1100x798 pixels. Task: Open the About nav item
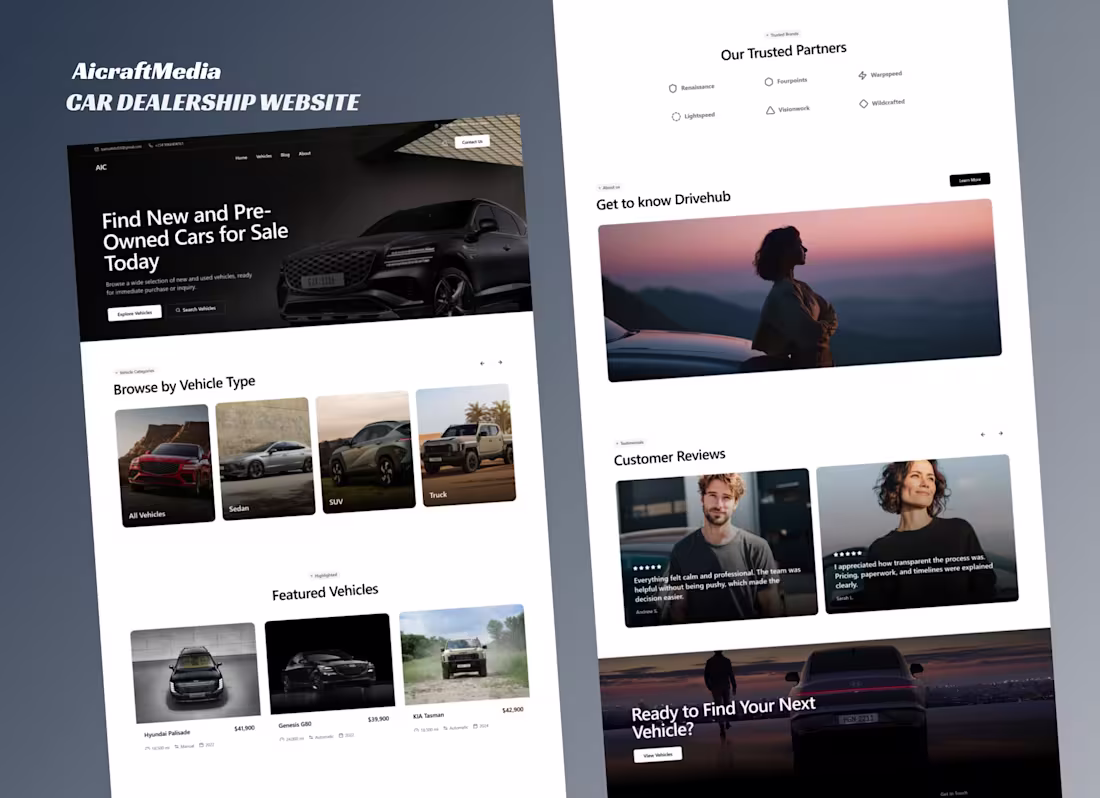click(x=304, y=154)
